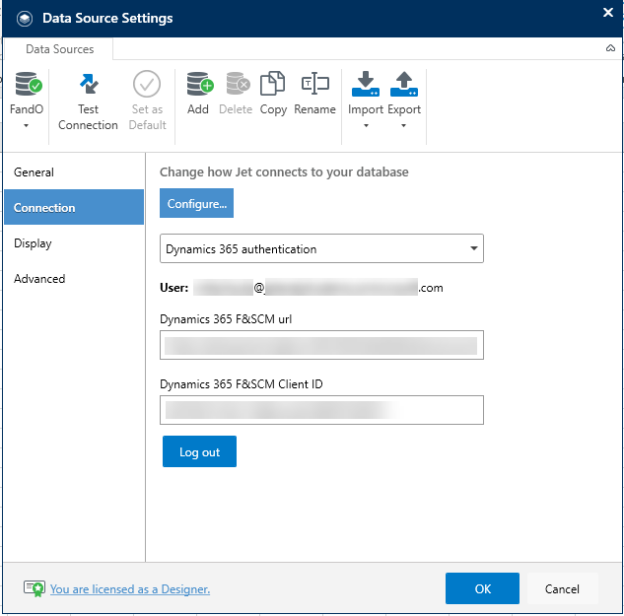Run Test Connection

pyautogui.click(x=88, y=101)
